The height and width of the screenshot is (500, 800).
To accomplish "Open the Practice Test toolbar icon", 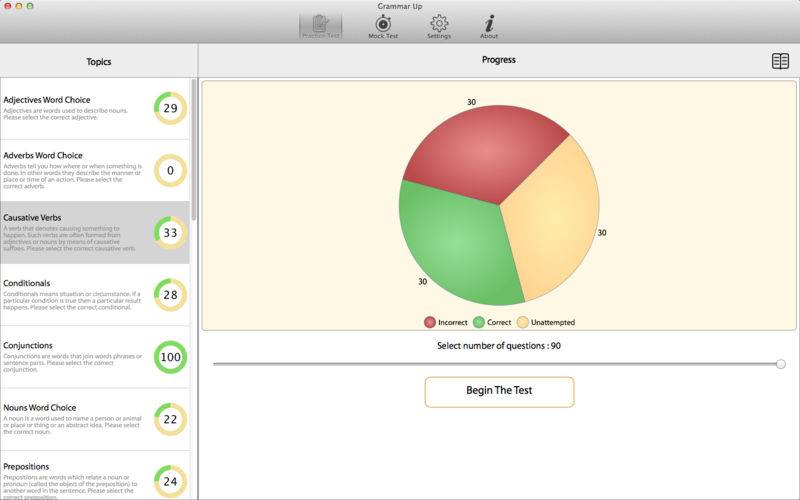I will point(320,26).
